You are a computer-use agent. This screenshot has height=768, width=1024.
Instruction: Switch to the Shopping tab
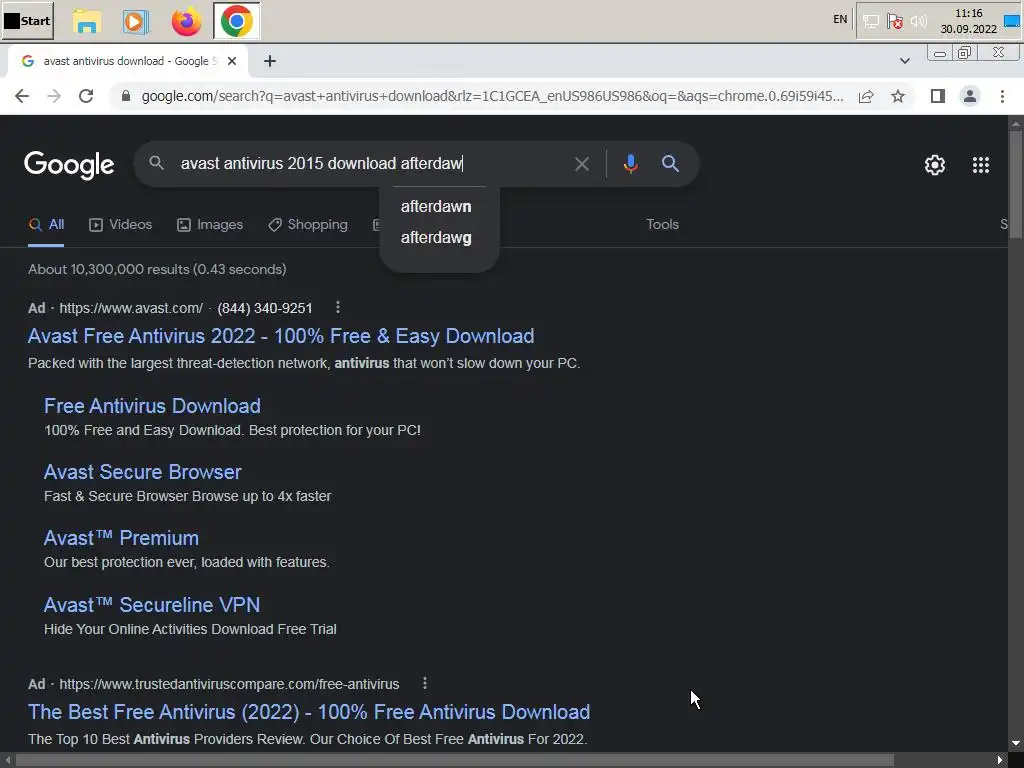pos(308,225)
